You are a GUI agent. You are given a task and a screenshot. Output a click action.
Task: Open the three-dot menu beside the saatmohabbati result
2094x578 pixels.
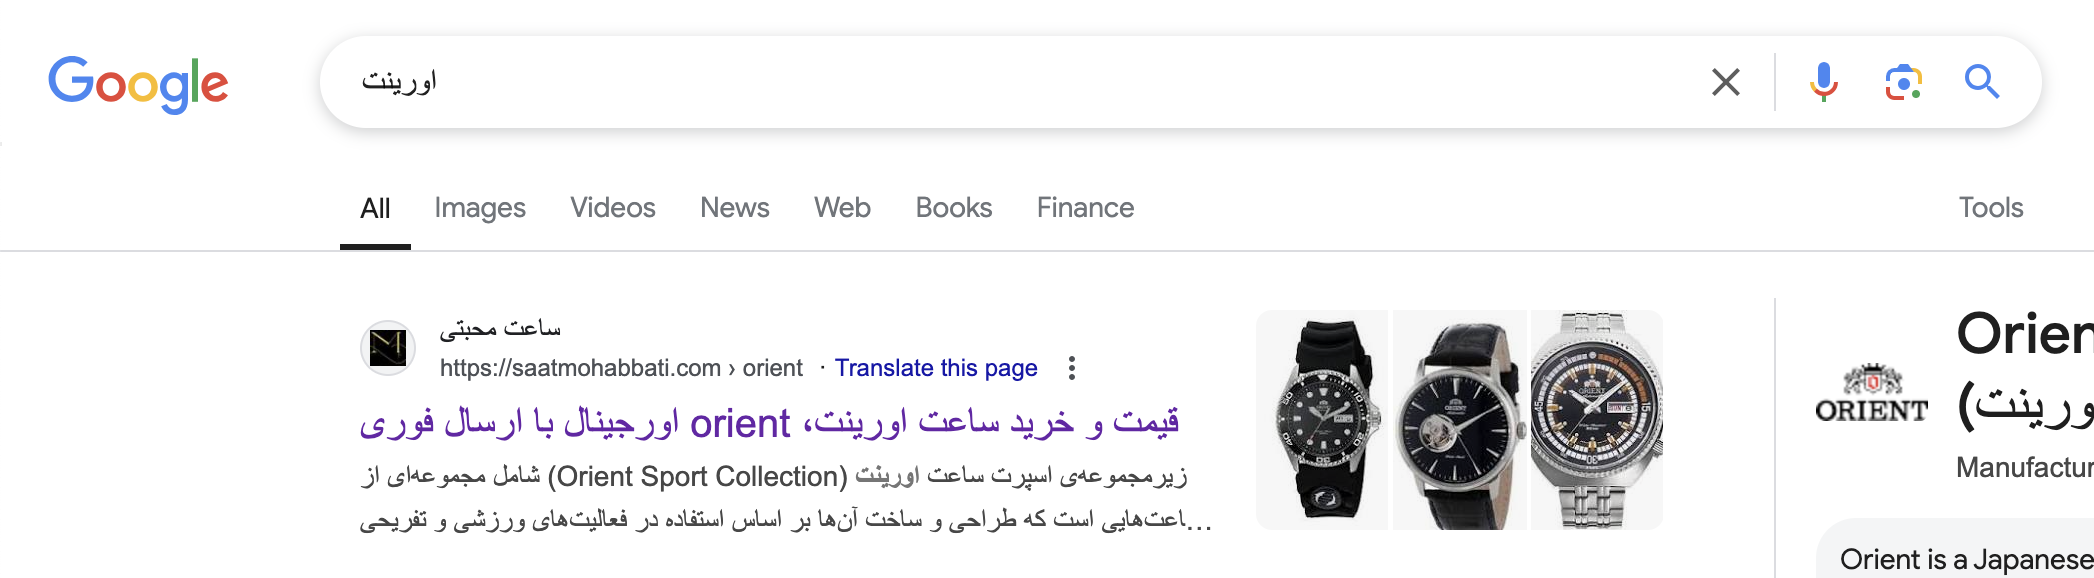point(1072,368)
